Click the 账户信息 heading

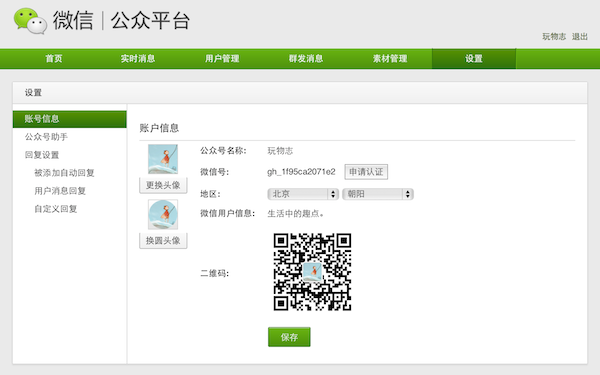159,128
